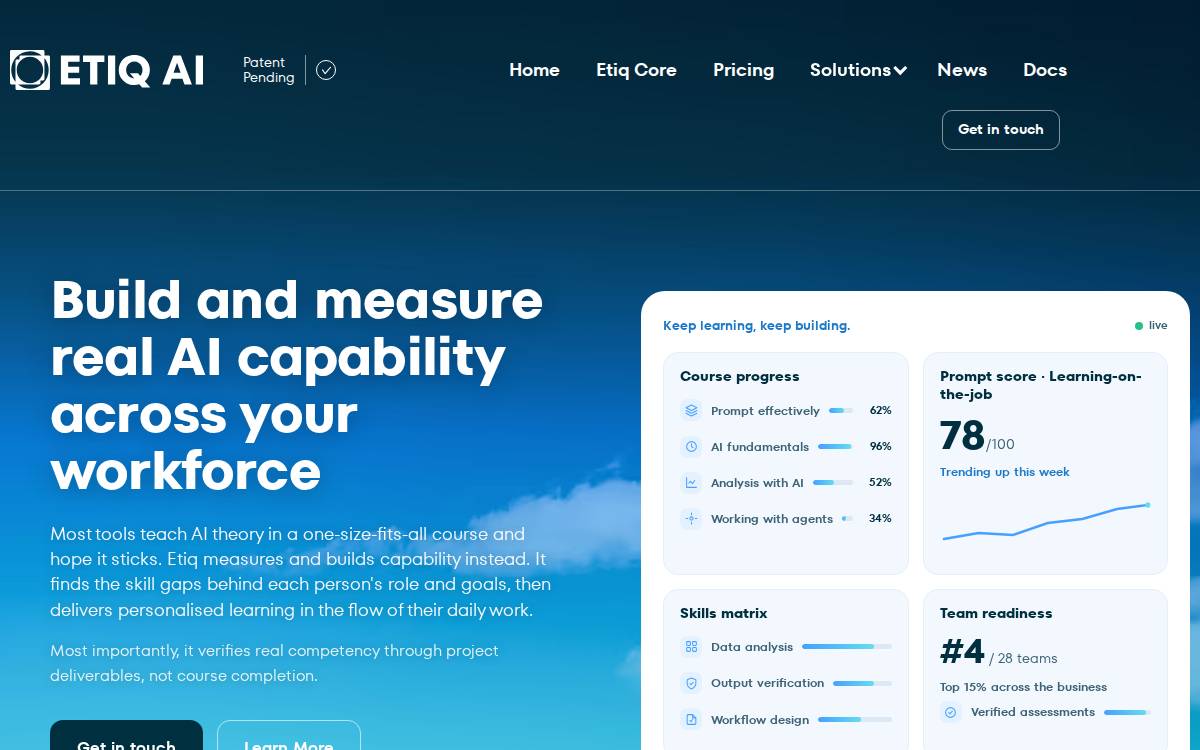
Task: Click the dark hero Get in touch button
Action: click(x=126, y=735)
